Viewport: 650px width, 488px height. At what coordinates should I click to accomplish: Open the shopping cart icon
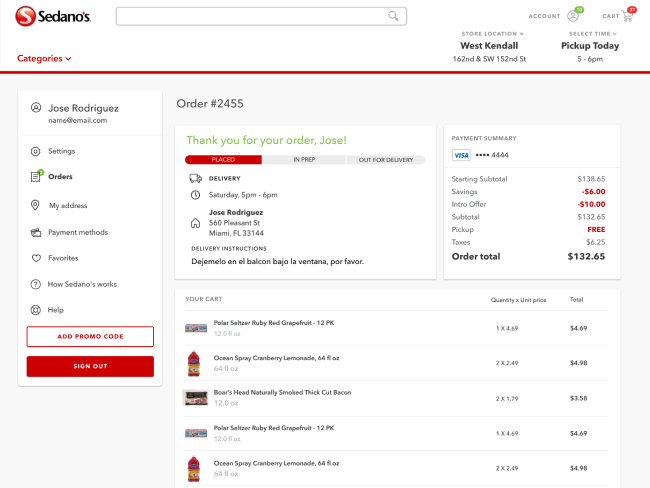pos(627,16)
